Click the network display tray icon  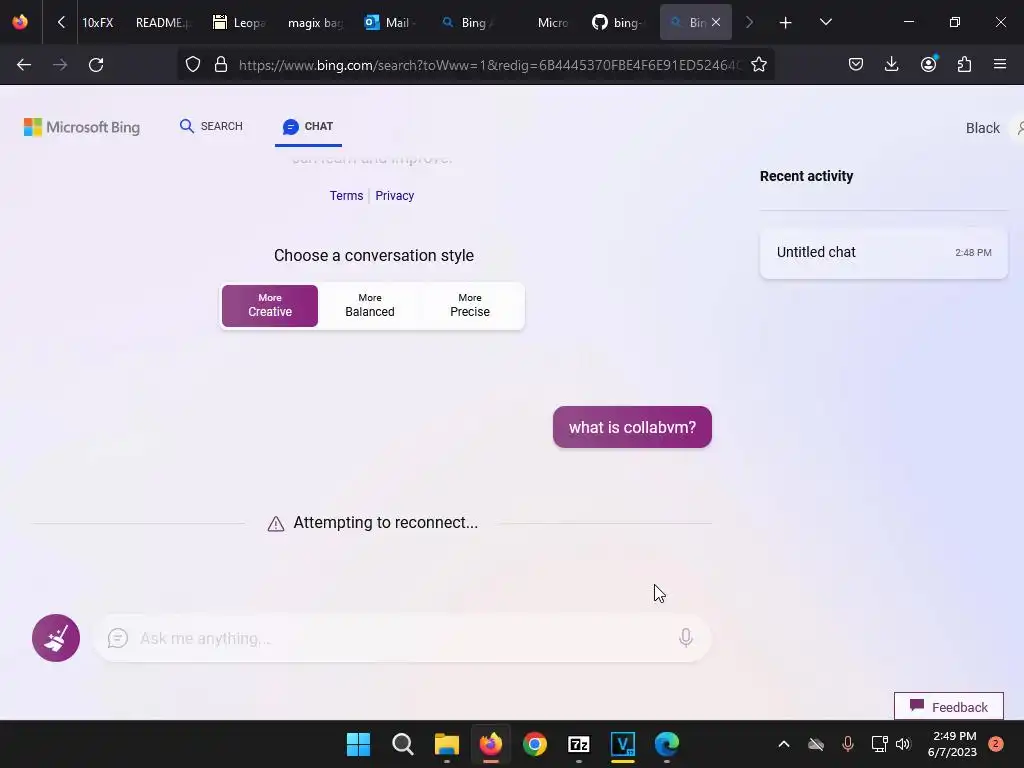(x=879, y=744)
